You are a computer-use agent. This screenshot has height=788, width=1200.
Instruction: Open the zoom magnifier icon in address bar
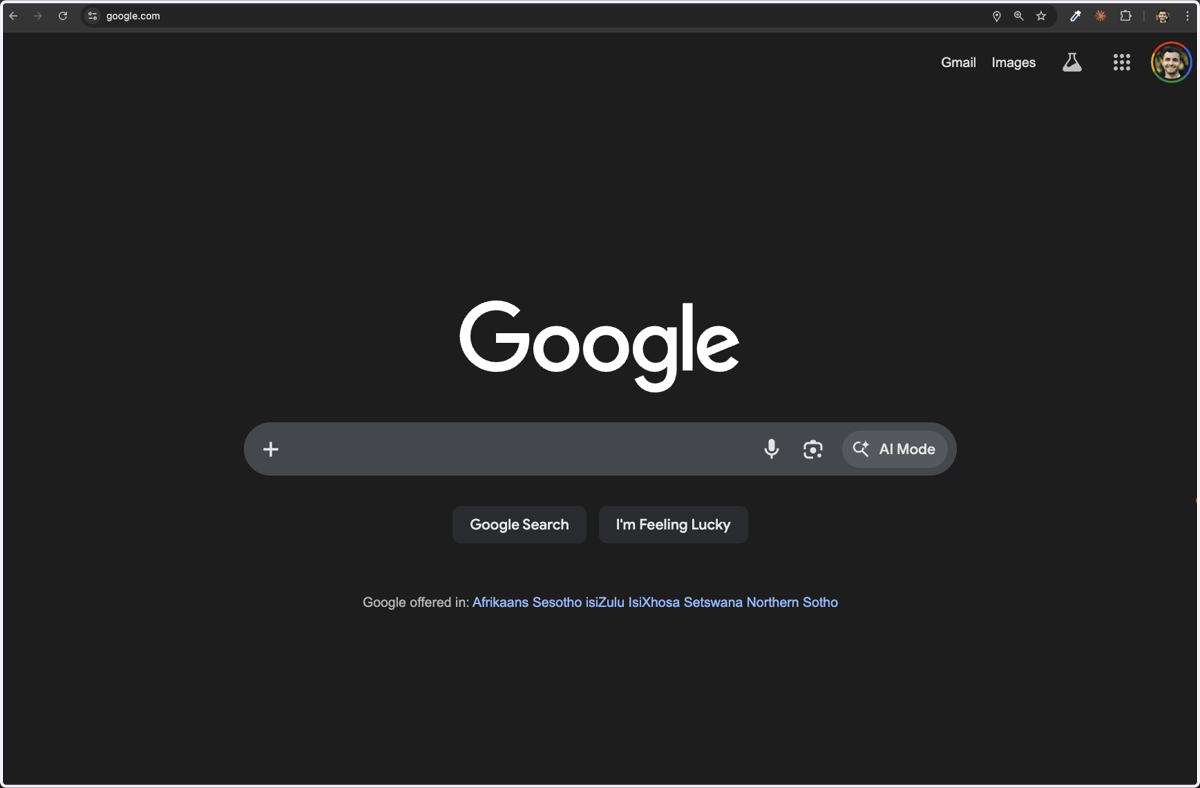coord(1019,16)
